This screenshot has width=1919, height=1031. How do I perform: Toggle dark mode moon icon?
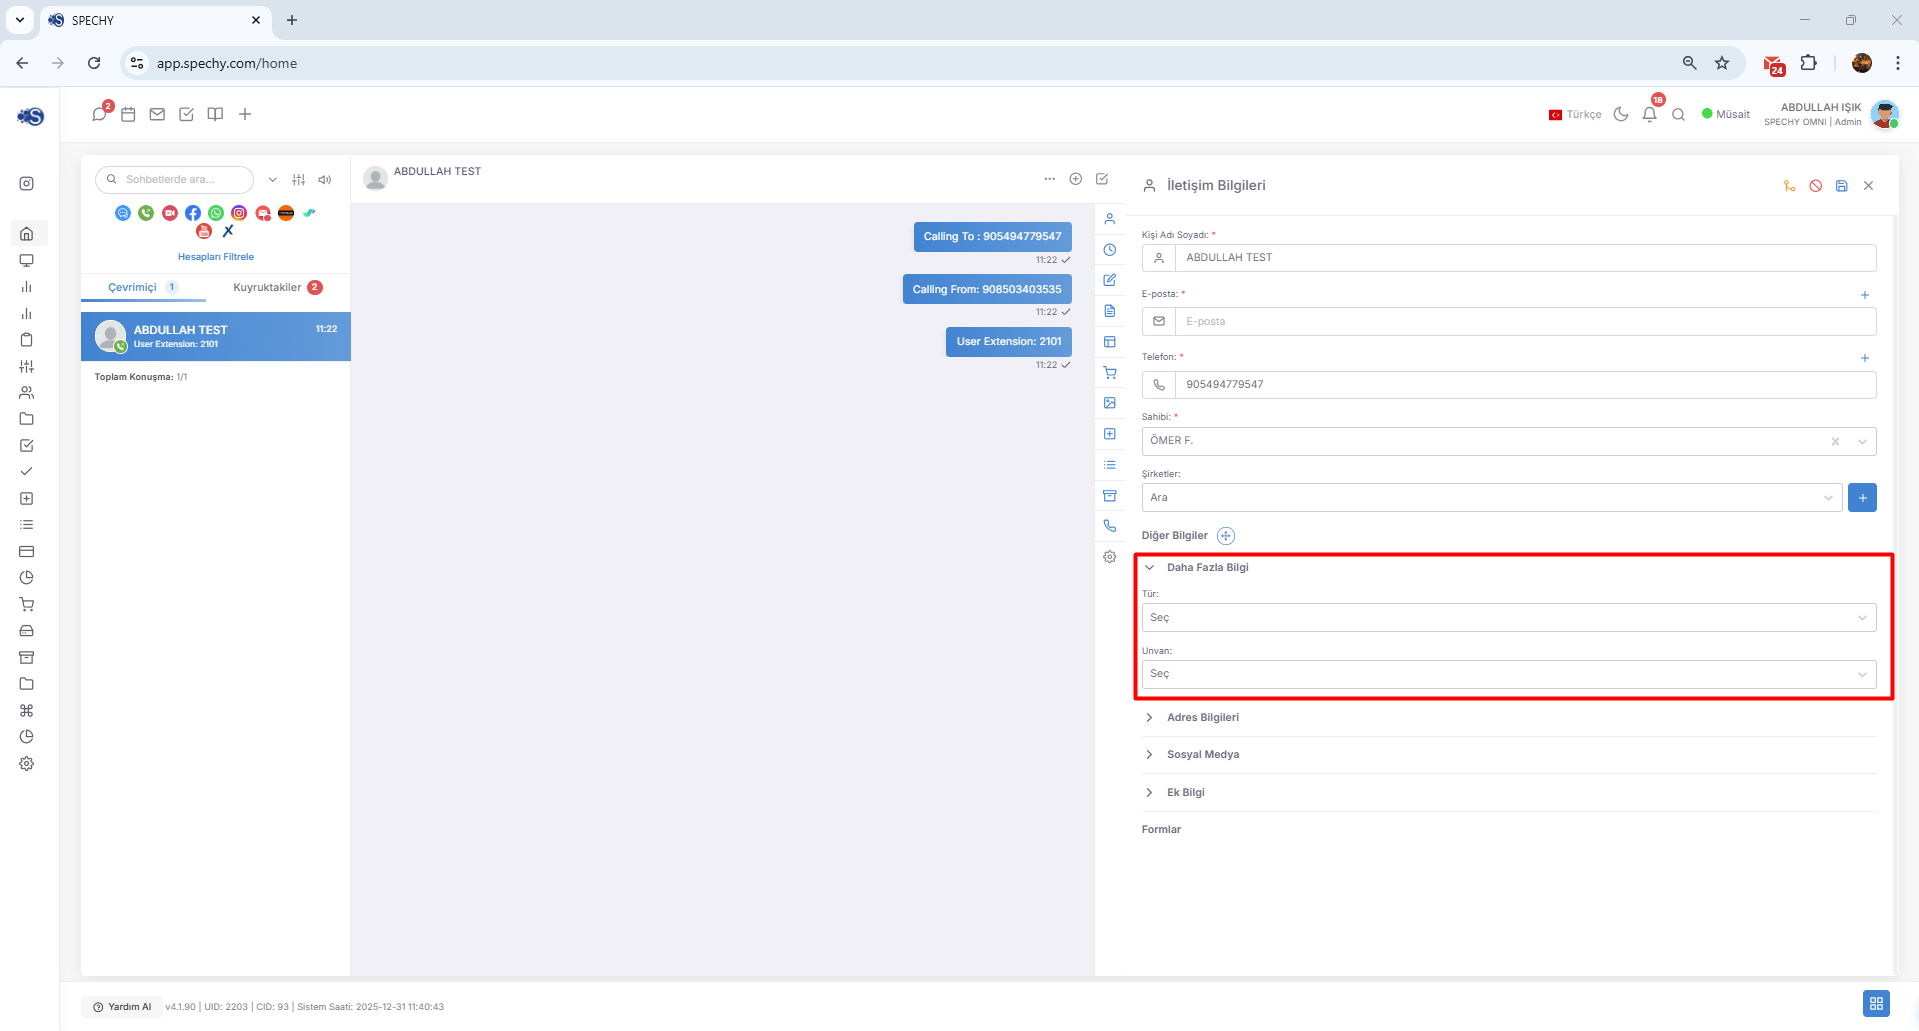1621,114
